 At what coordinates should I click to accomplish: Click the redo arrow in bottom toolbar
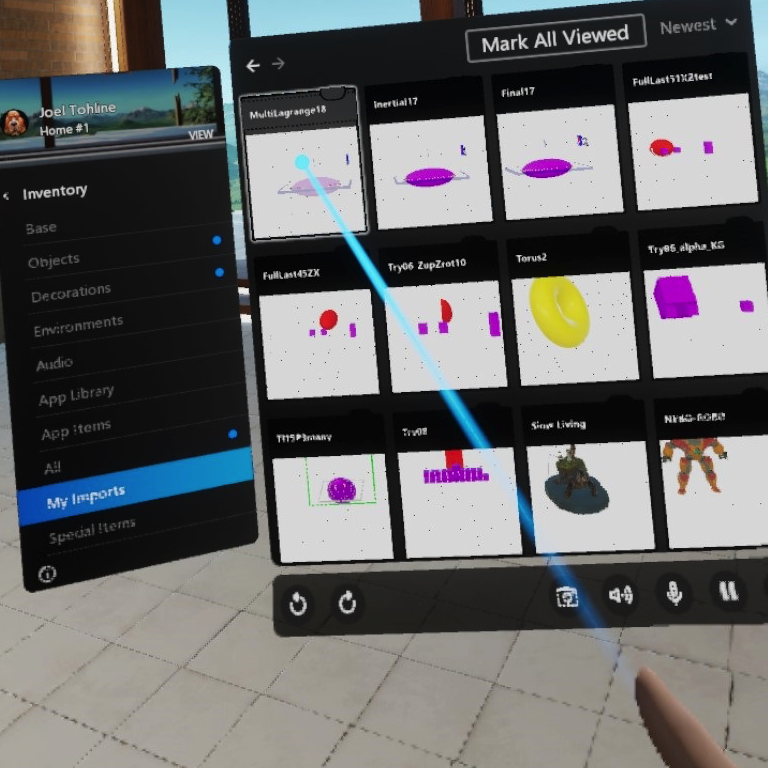348,603
